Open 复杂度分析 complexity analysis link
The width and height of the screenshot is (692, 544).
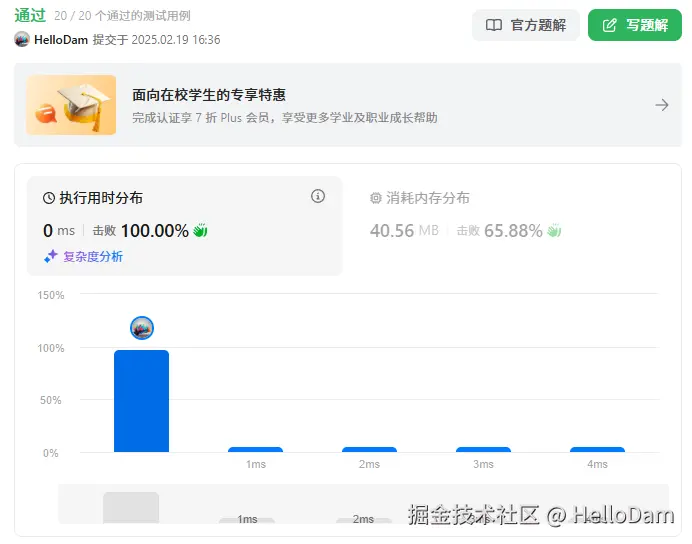pyautogui.click(x=93, y=256)
